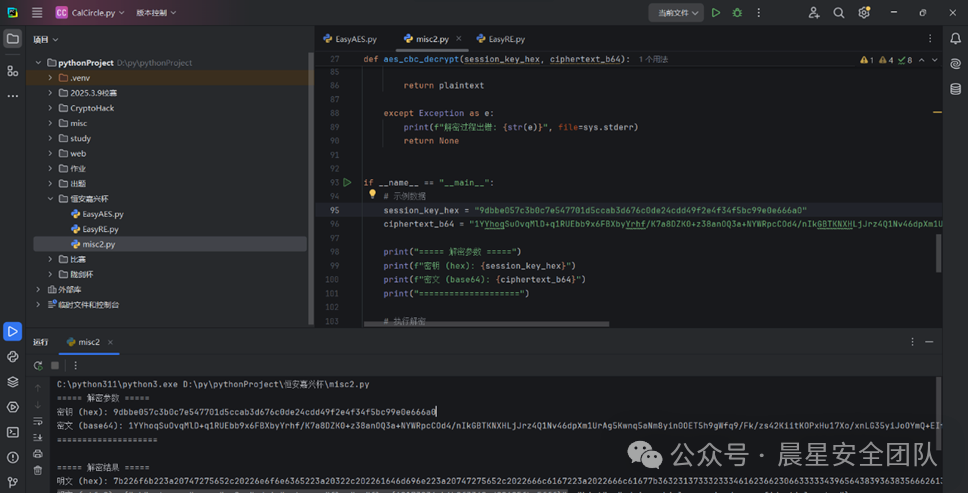Open the Python Console tool window

click(12, 356)
